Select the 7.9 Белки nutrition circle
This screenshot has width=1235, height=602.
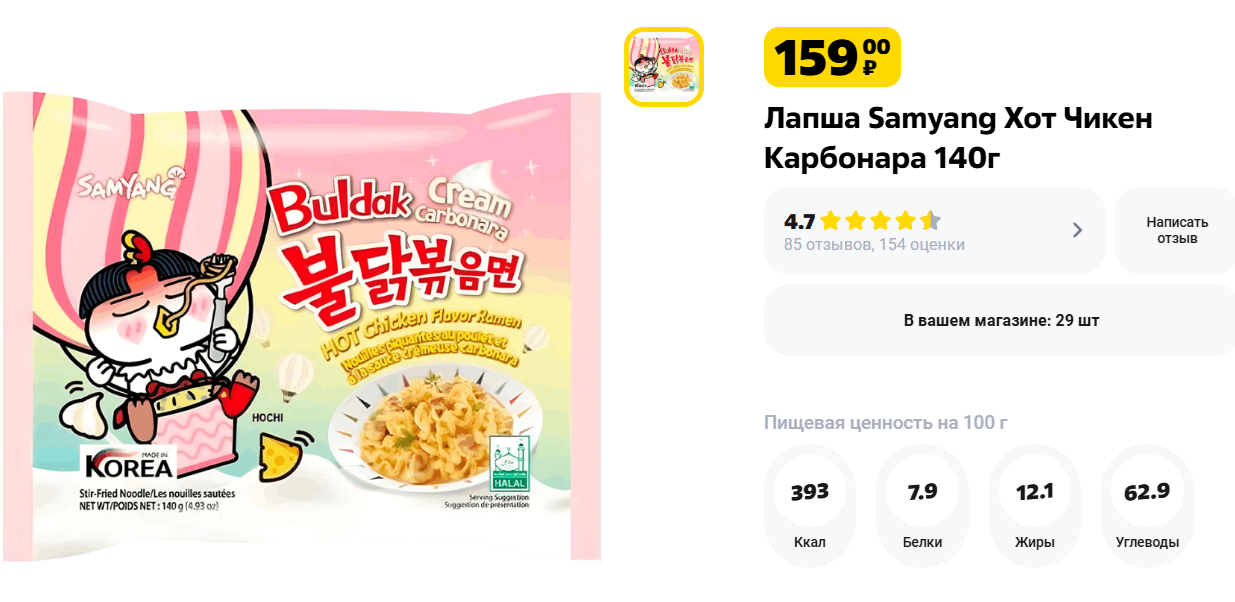tap(922, 505)
